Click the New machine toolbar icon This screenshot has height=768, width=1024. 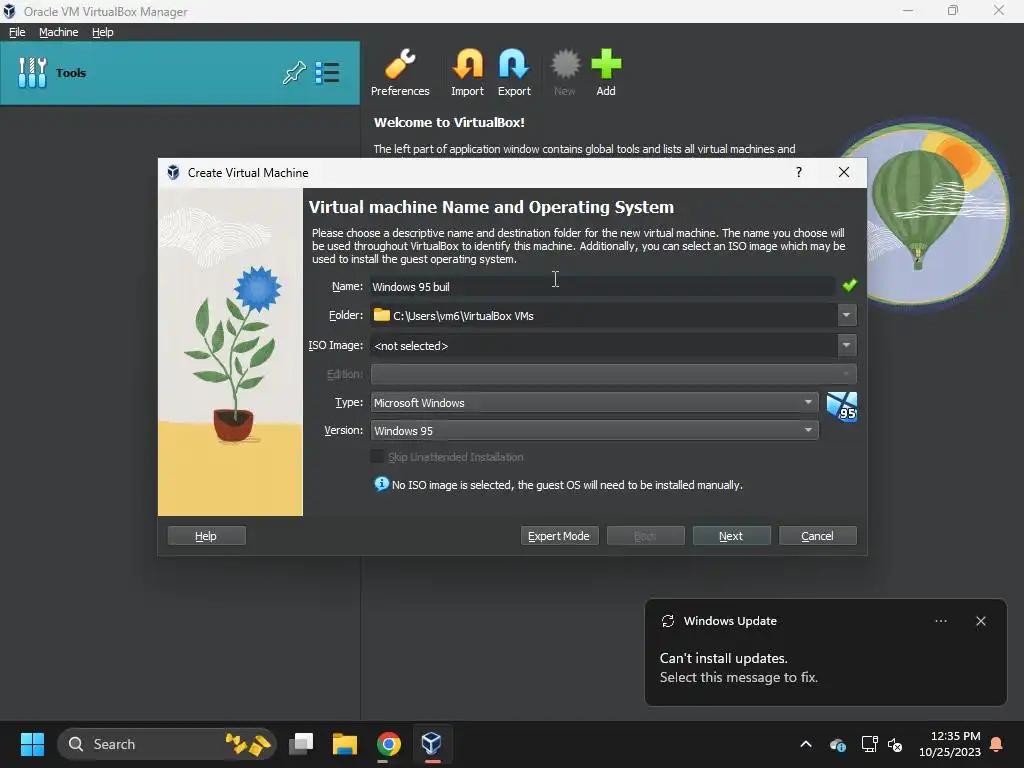pos(565,72)
